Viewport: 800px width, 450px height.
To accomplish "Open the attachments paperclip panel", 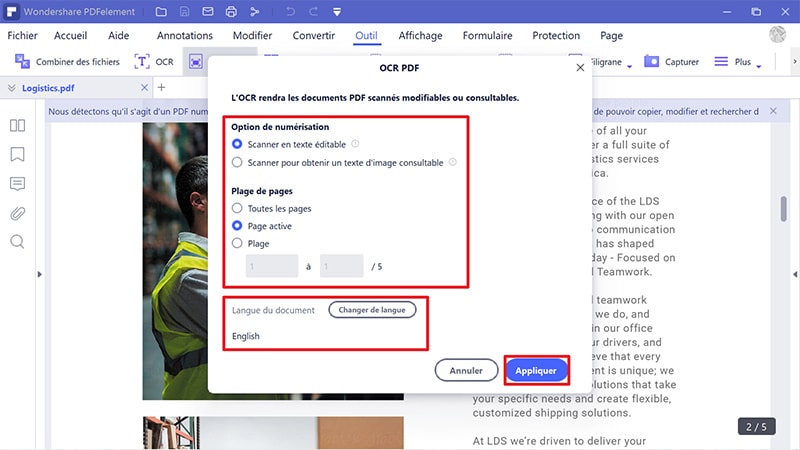I will [x=17, y=213].
